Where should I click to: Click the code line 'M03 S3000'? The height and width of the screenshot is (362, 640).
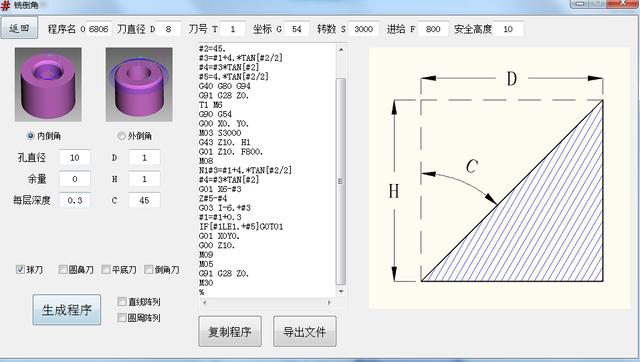coord(220,133)
